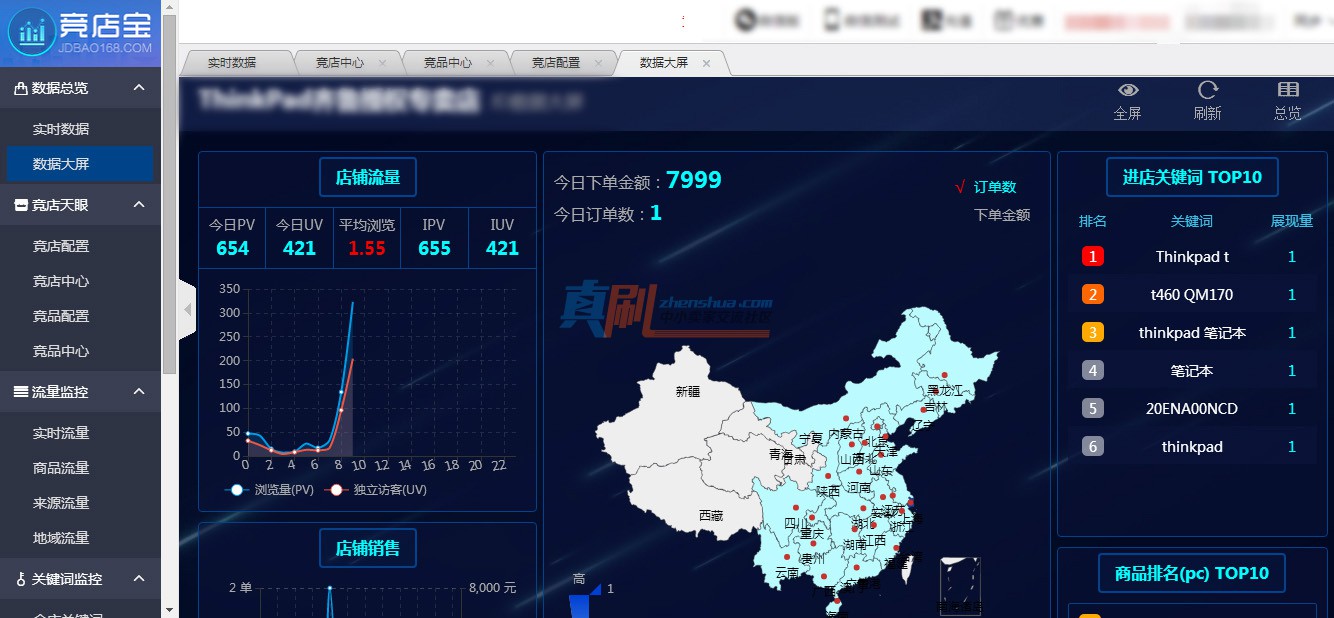Click the gray rank 5 badge

pyautogui.click(x=1093, y=409)
